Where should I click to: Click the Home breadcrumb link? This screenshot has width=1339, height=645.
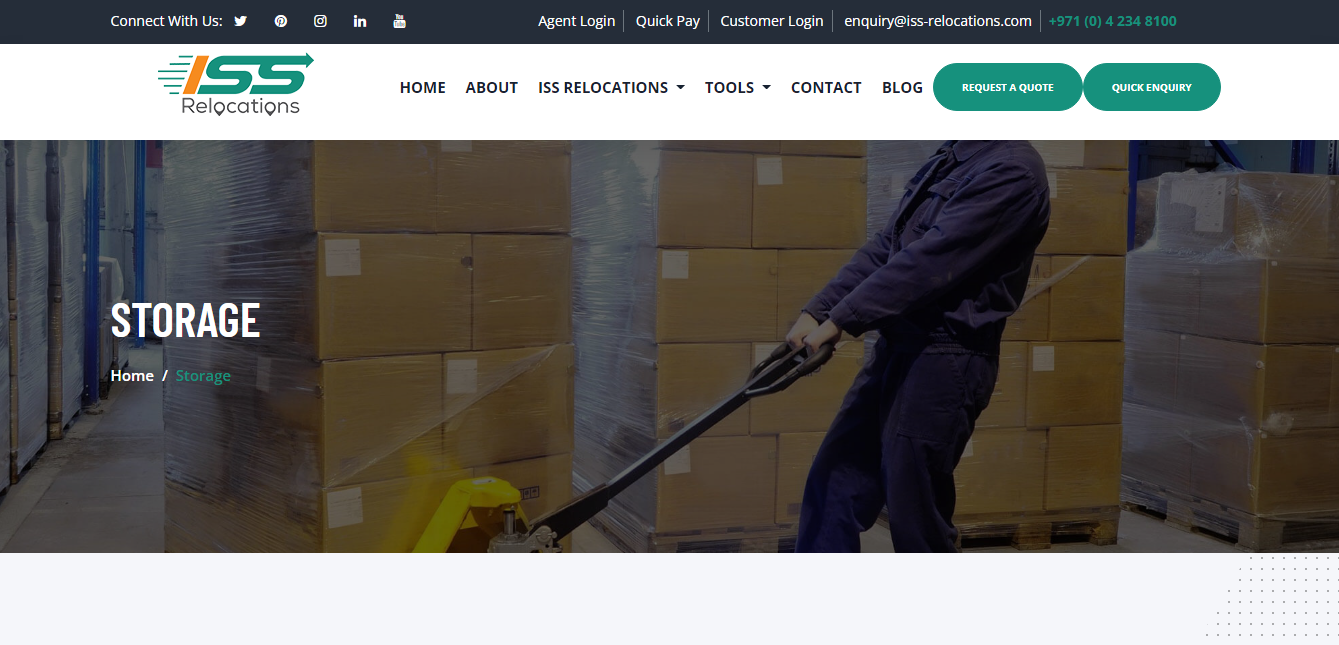coord(132,376)
